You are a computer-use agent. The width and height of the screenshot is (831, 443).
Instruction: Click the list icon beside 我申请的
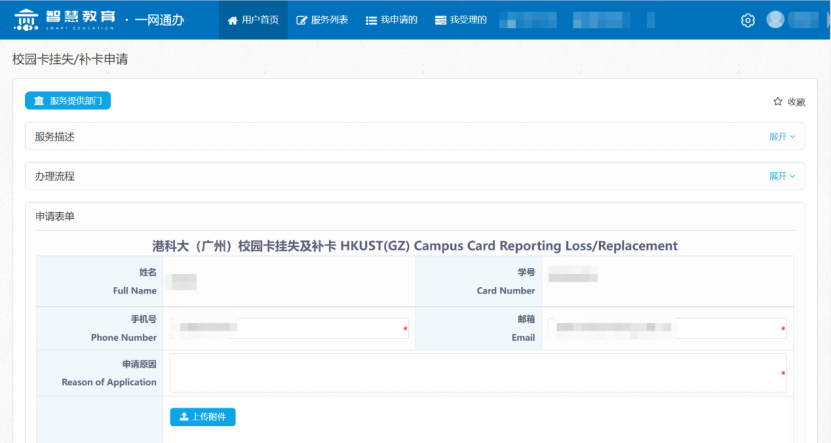tap(371, 20)
